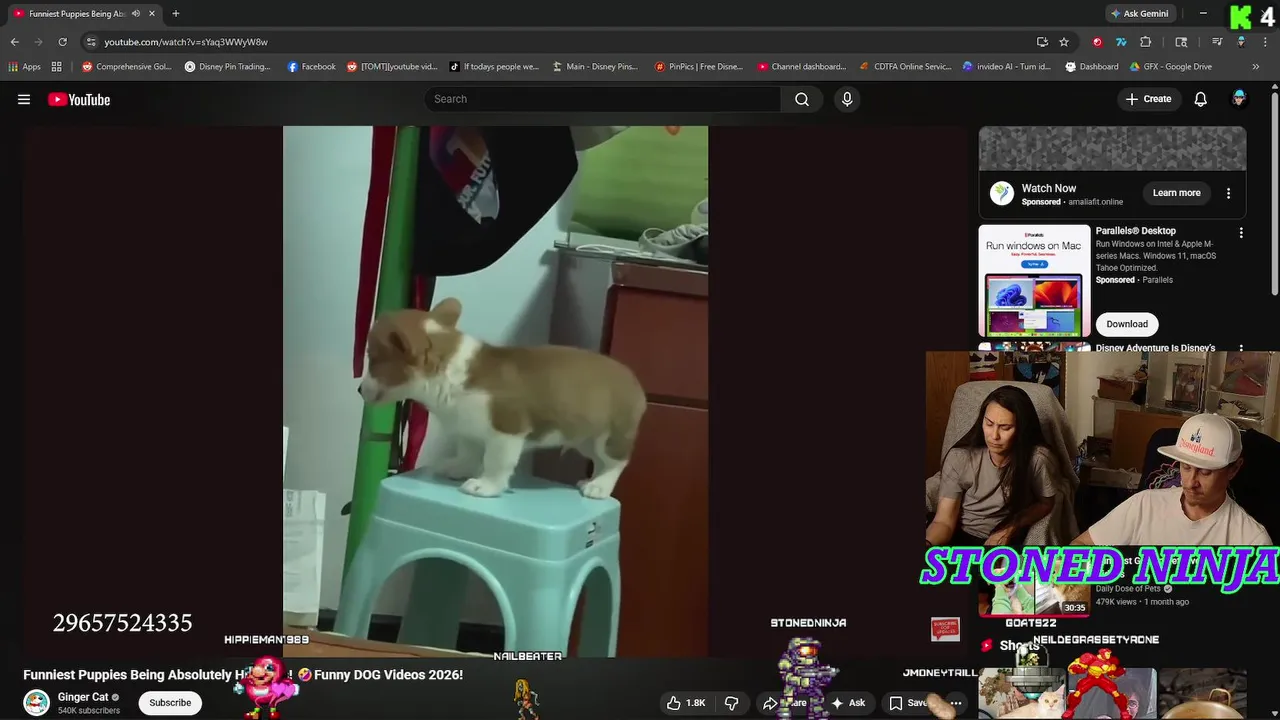The width and height of the screenshot is (1280, 720).
Task: Save the video to a playlist
Action: (x=908, y=703)
